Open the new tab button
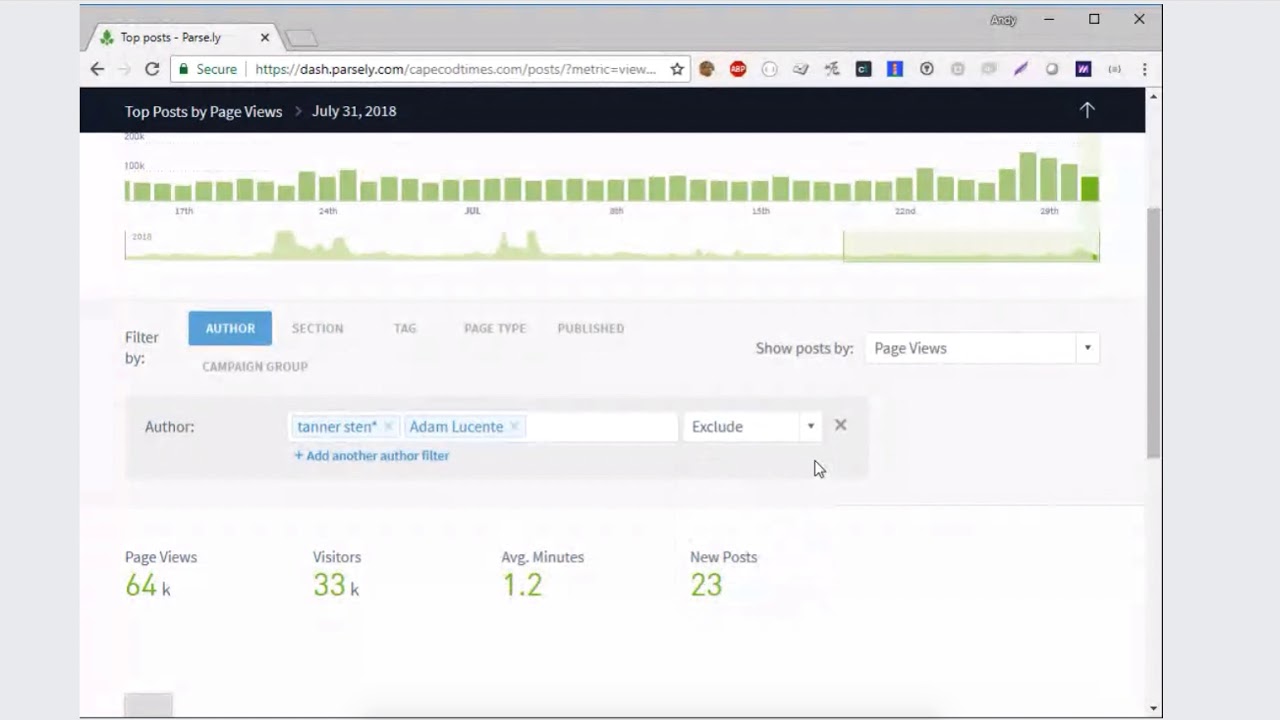The height and width of the screenshot is (720, 1280). tap(301, 38)
